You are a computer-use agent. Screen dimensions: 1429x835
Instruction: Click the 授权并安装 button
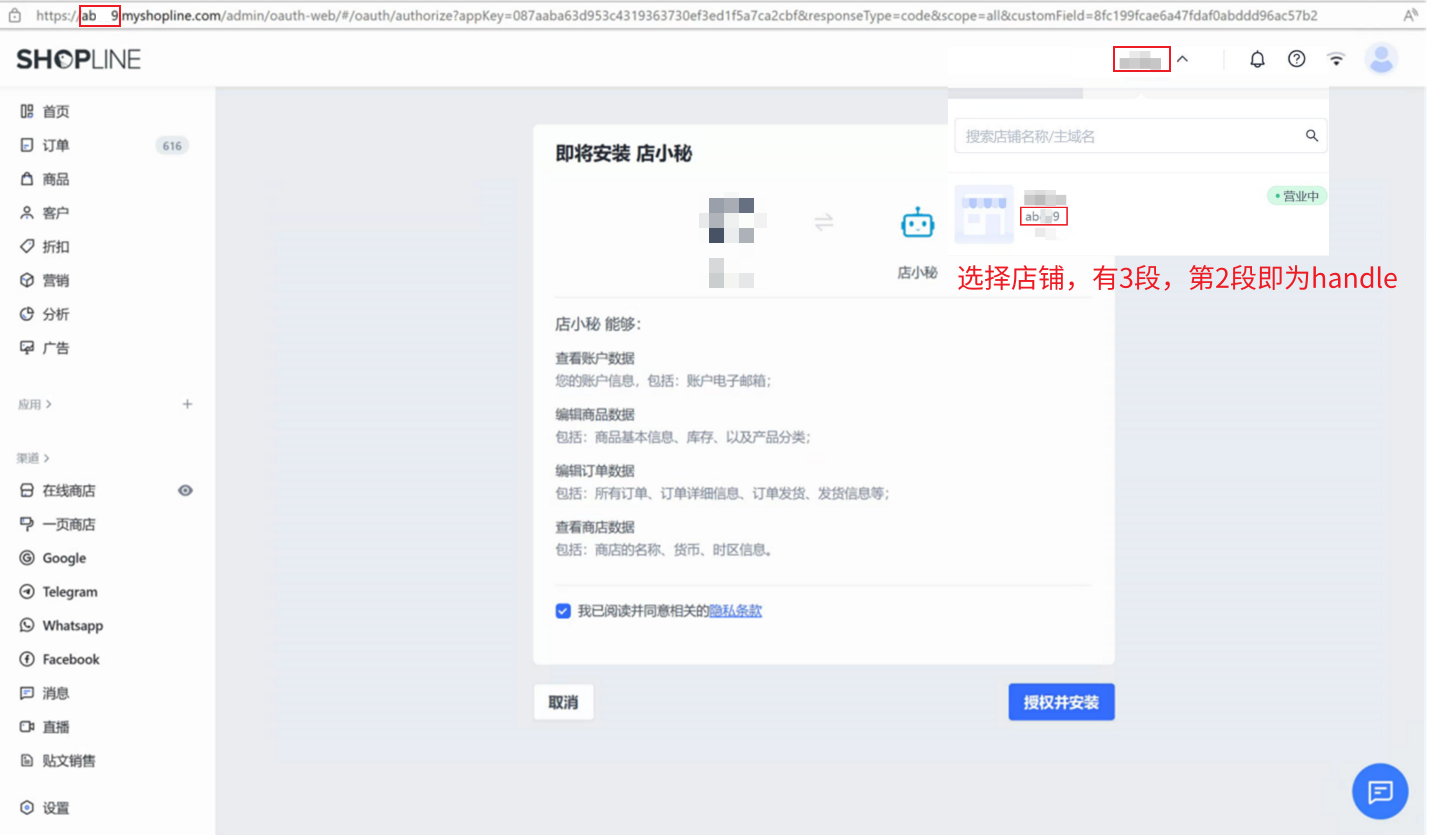click(1061, 703)
